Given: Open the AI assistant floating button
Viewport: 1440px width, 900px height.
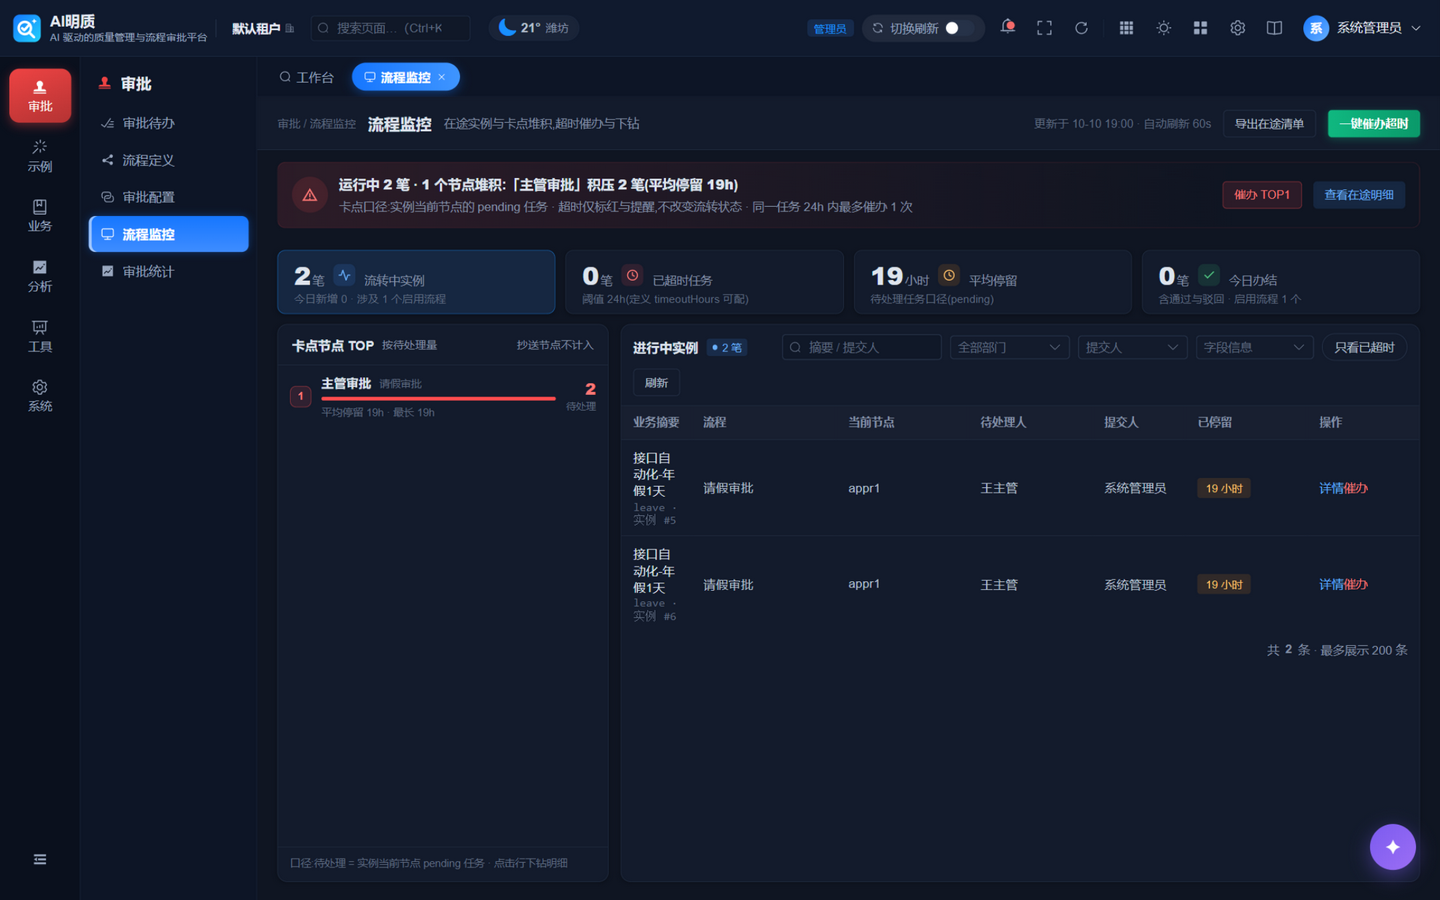Looking at the screenshot, I should [x=1392, y=847].
